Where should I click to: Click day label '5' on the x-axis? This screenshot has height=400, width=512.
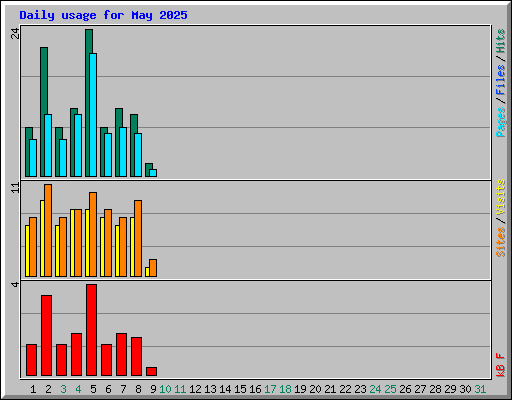click(x=93, y=389)
